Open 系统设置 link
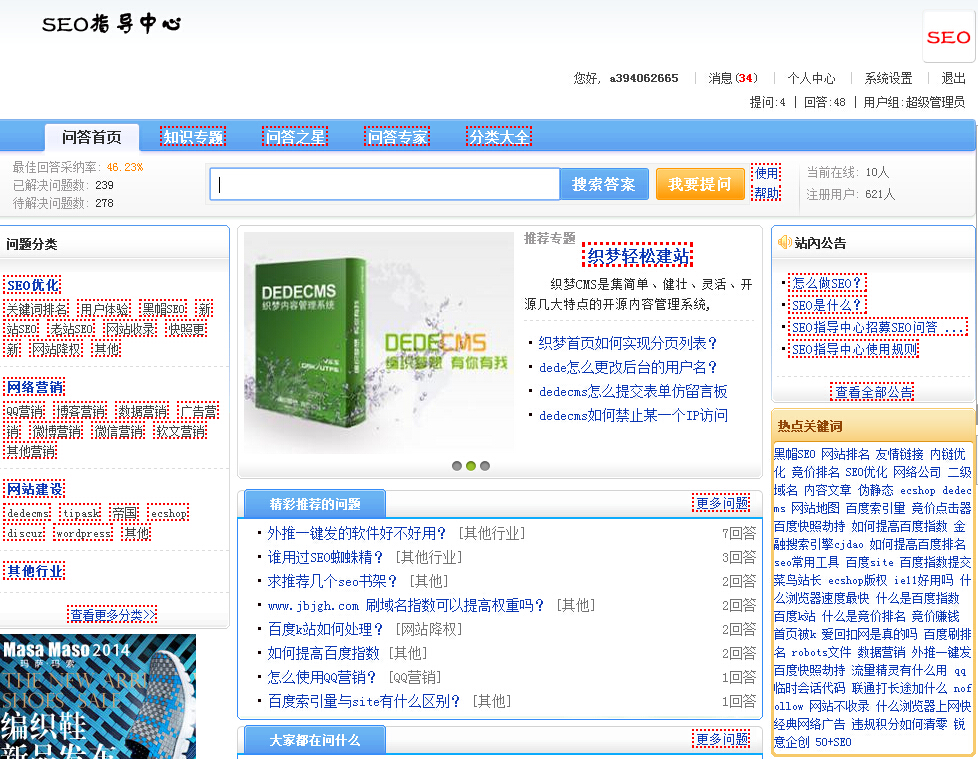 pyautogui.click(x=888, y=78)
